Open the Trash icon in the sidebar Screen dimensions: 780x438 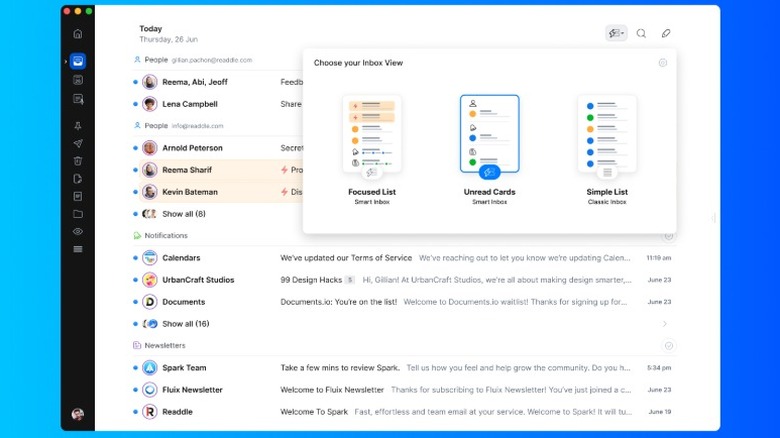(78, 161)
